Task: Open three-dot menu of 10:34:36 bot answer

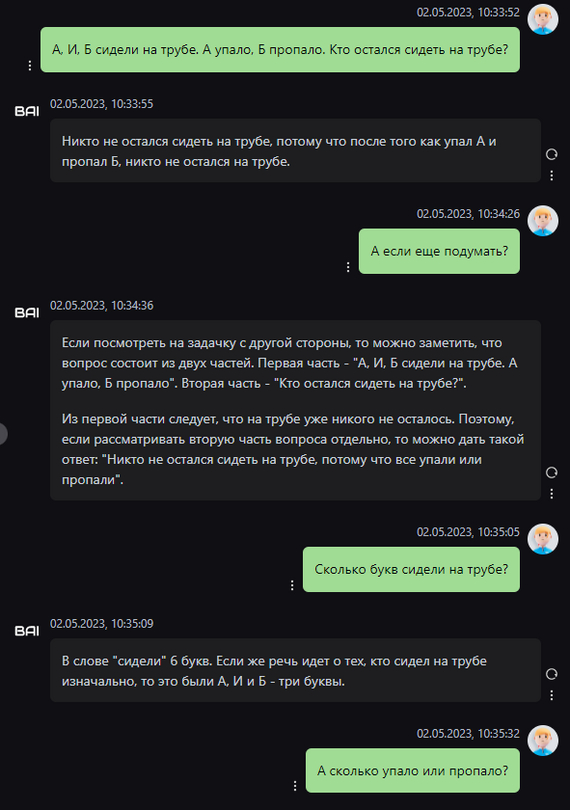Action: pos(551,494)
